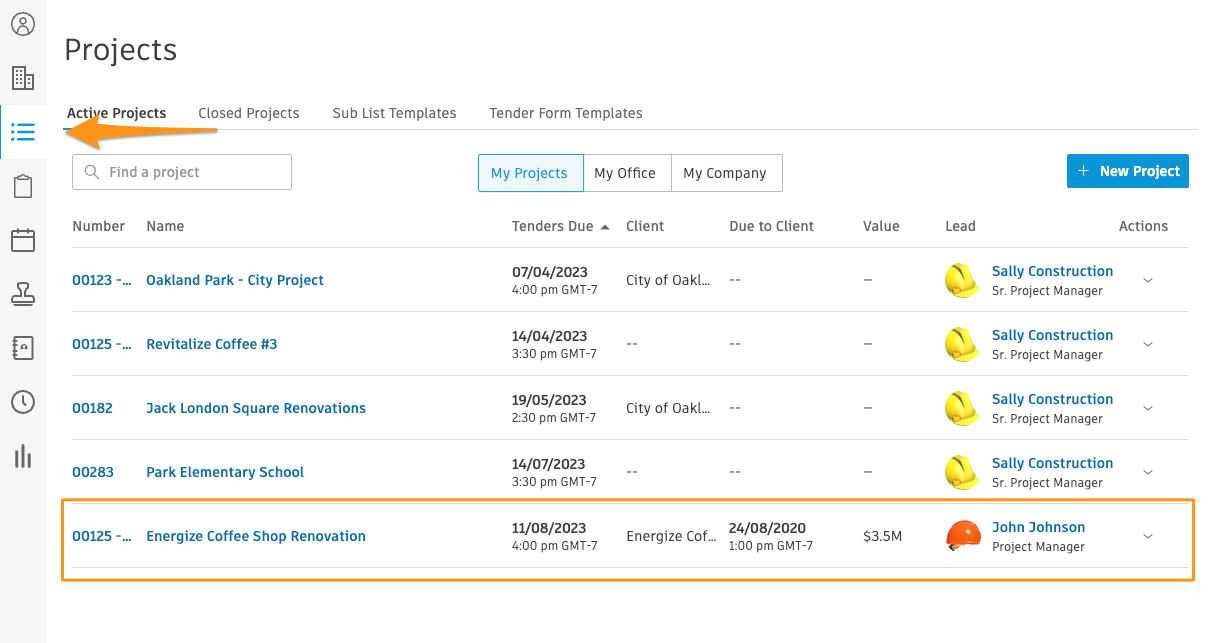Open Oakland Park - City Project link
The height and width of the screenshot is (643, 1211).
235,280
